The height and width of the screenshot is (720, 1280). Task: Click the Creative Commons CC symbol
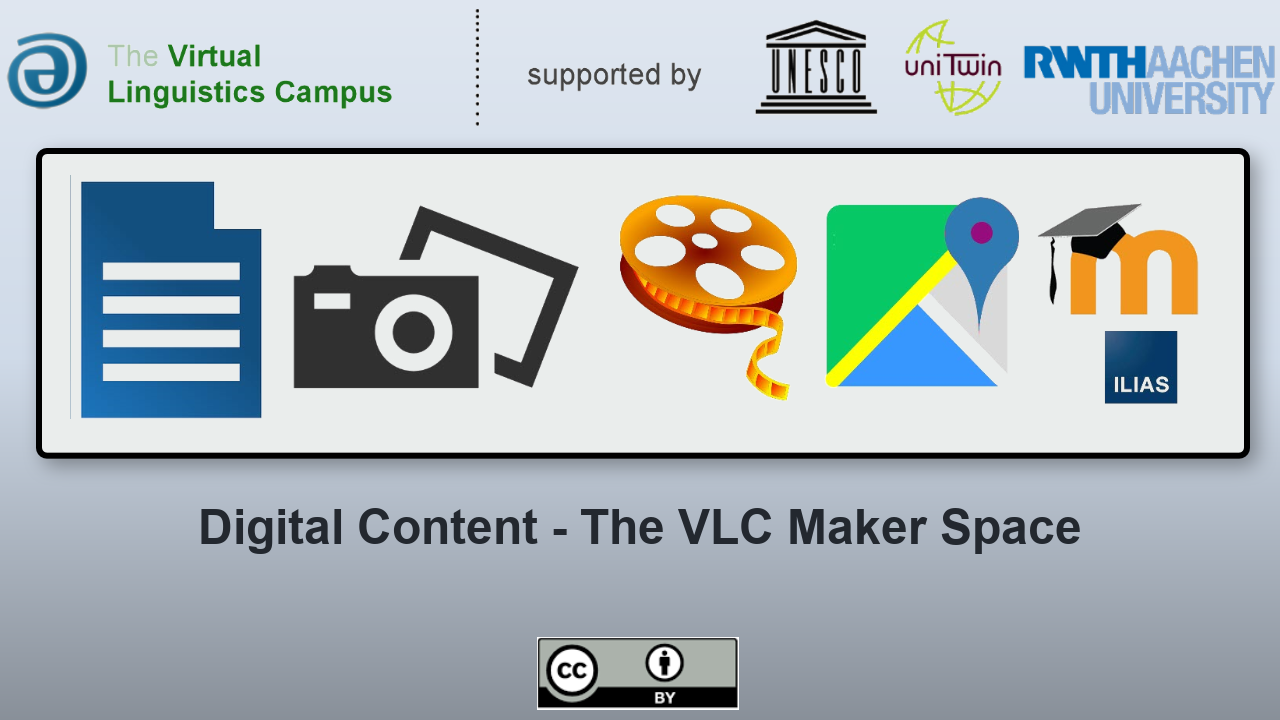tap(572, 671)
